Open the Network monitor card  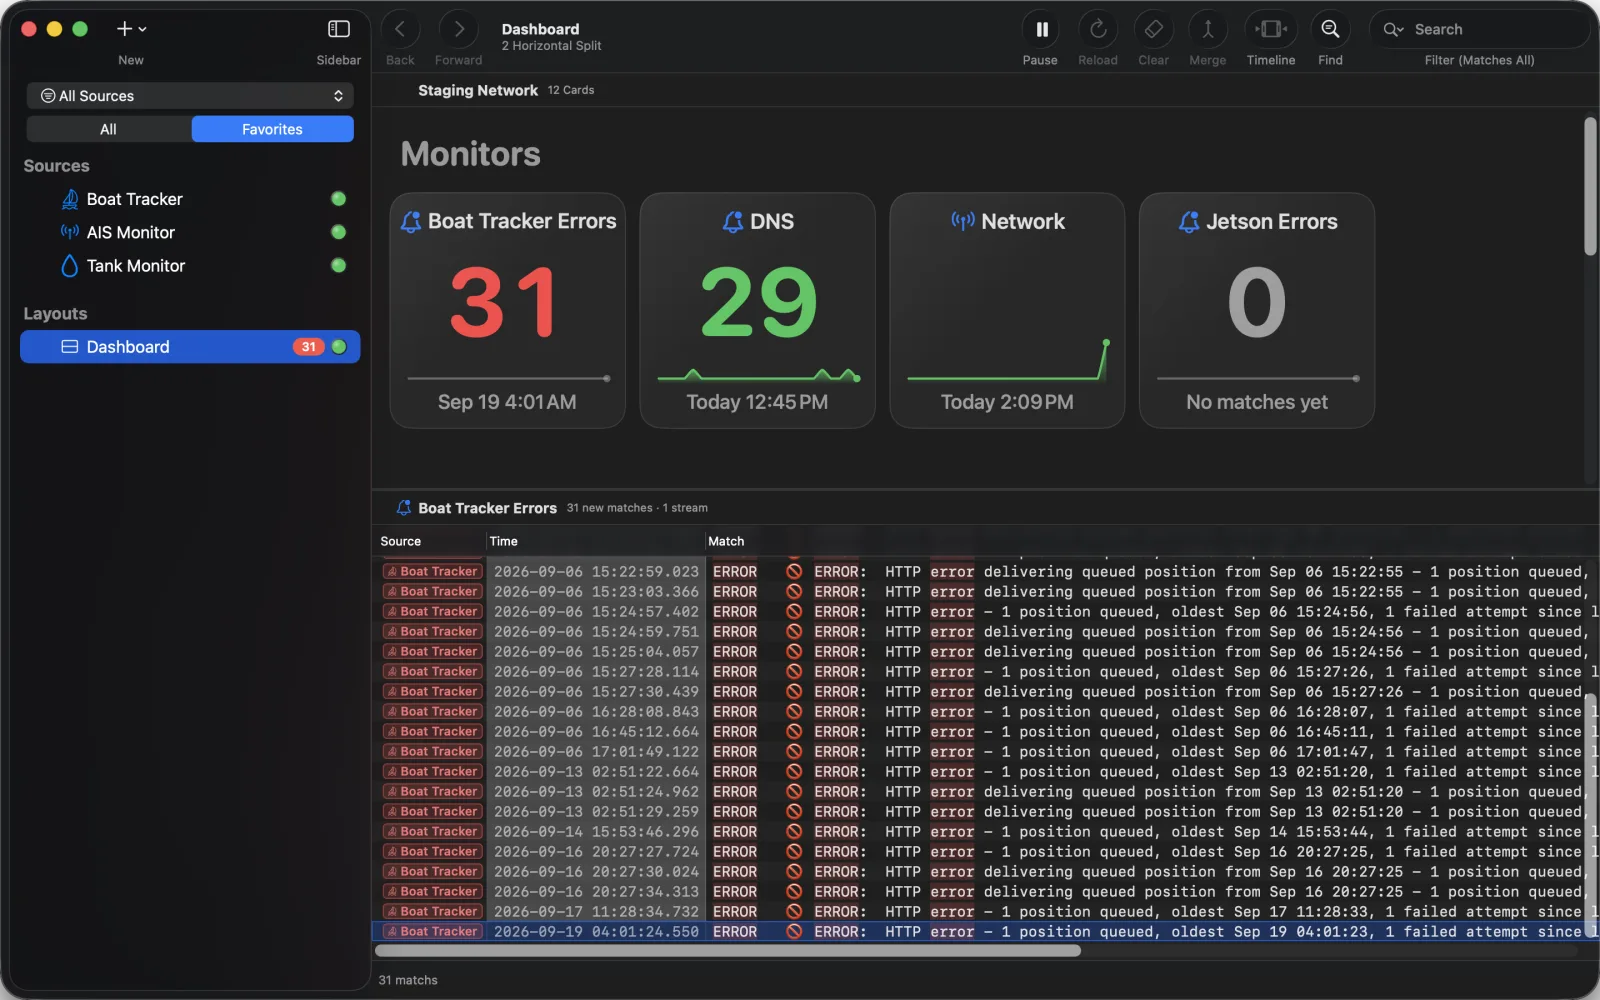[x=1007, y=311]
